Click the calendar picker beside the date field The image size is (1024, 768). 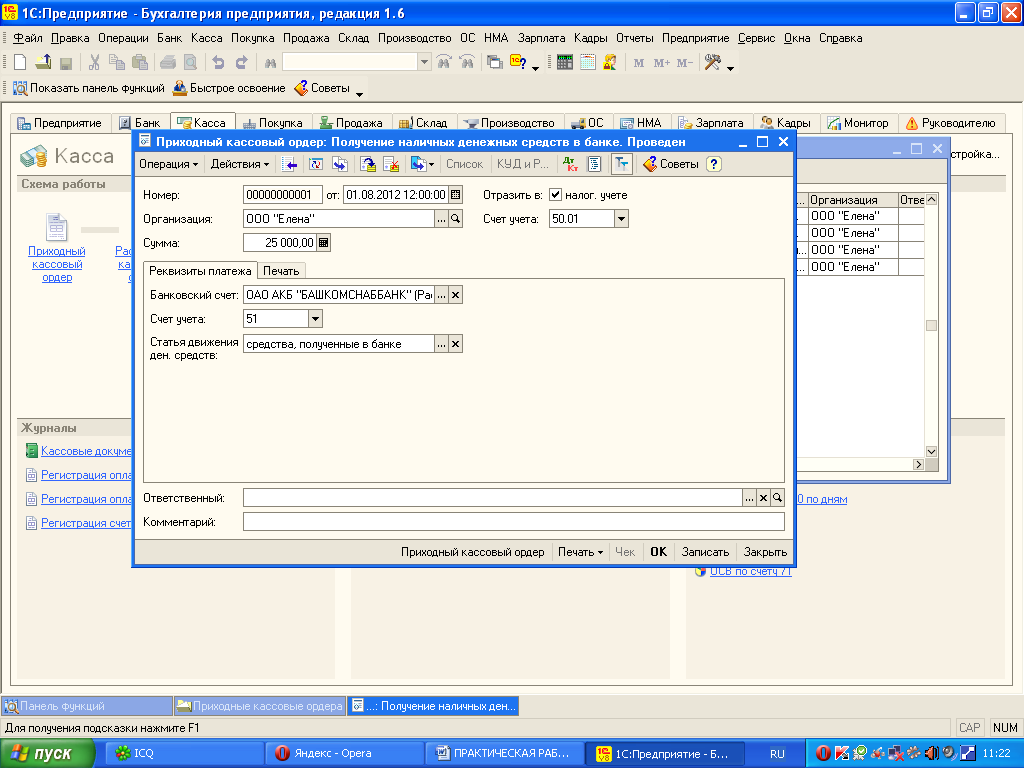coord(456,195)
